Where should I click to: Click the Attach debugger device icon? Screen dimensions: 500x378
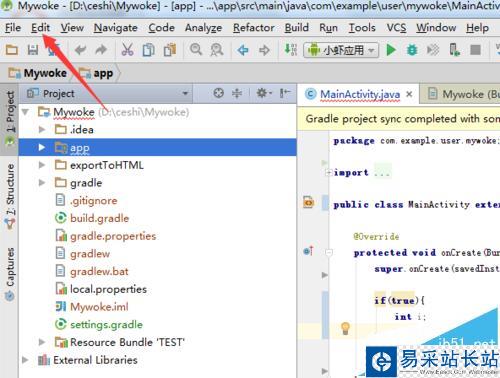[454, 50]
